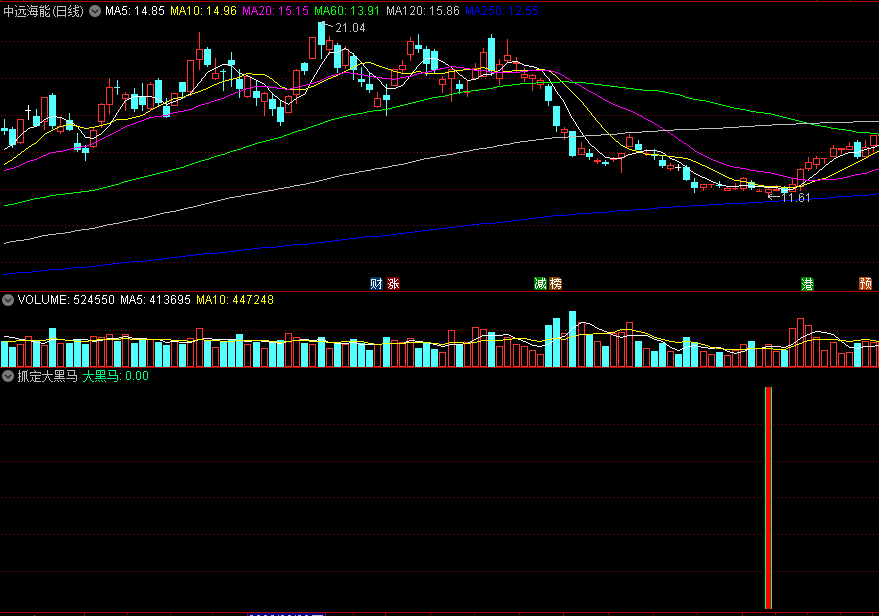The height and width of the screenshot is (616, 879).
Task: Click the 预 forecast marker
Action: [866, 284]
